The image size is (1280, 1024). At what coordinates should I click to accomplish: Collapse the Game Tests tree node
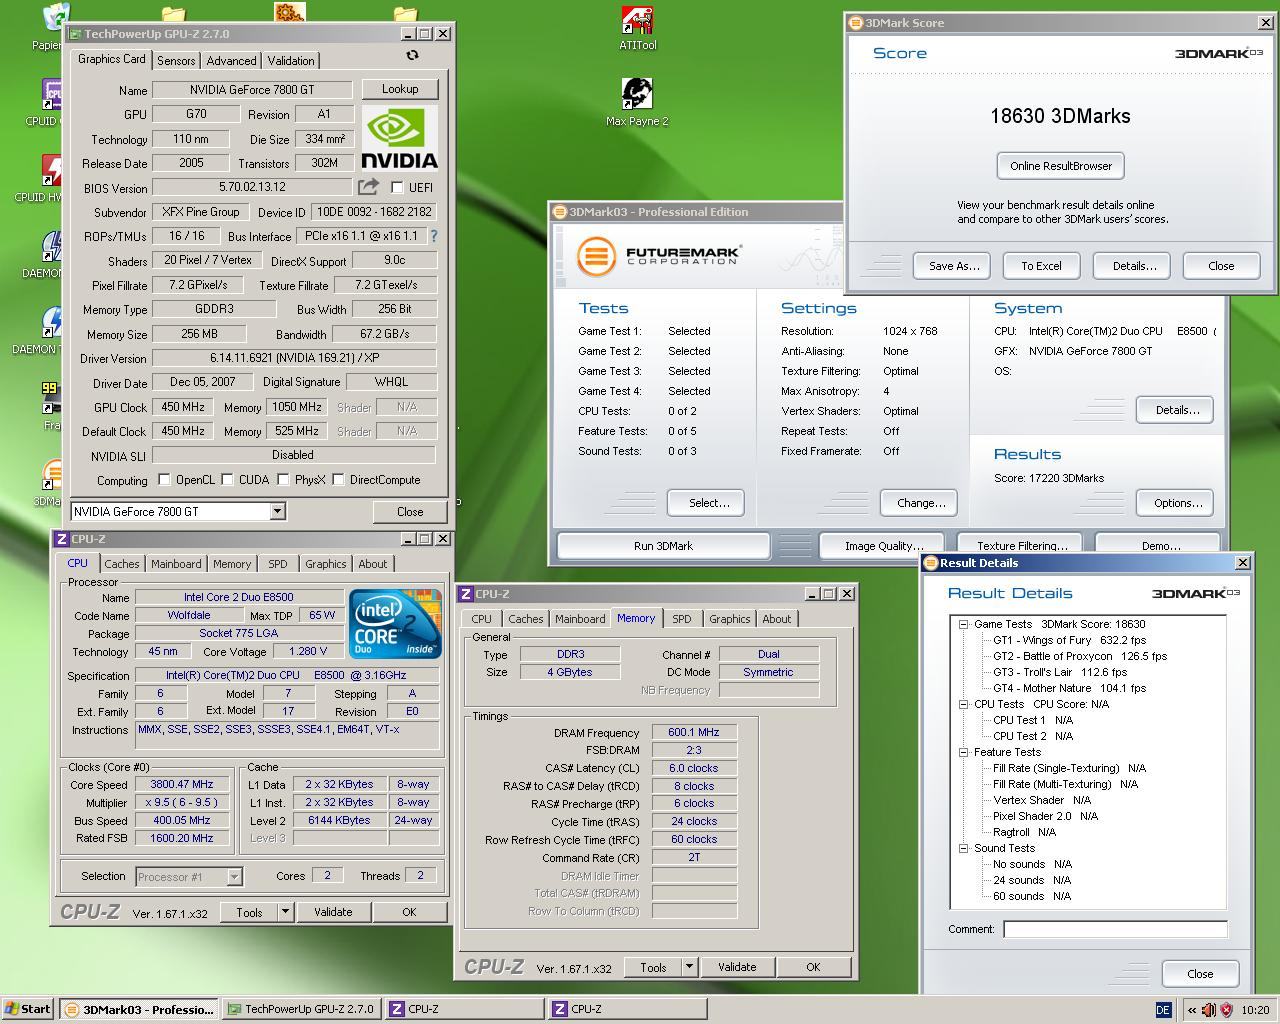964,624
